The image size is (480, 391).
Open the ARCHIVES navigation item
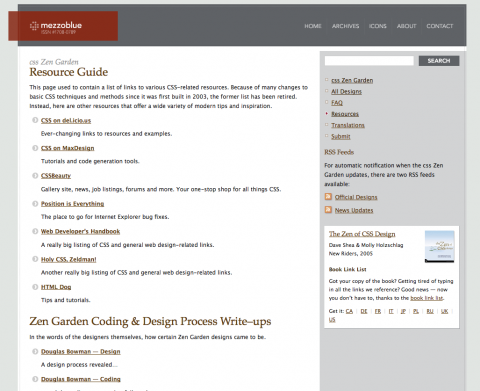[345, 26]
